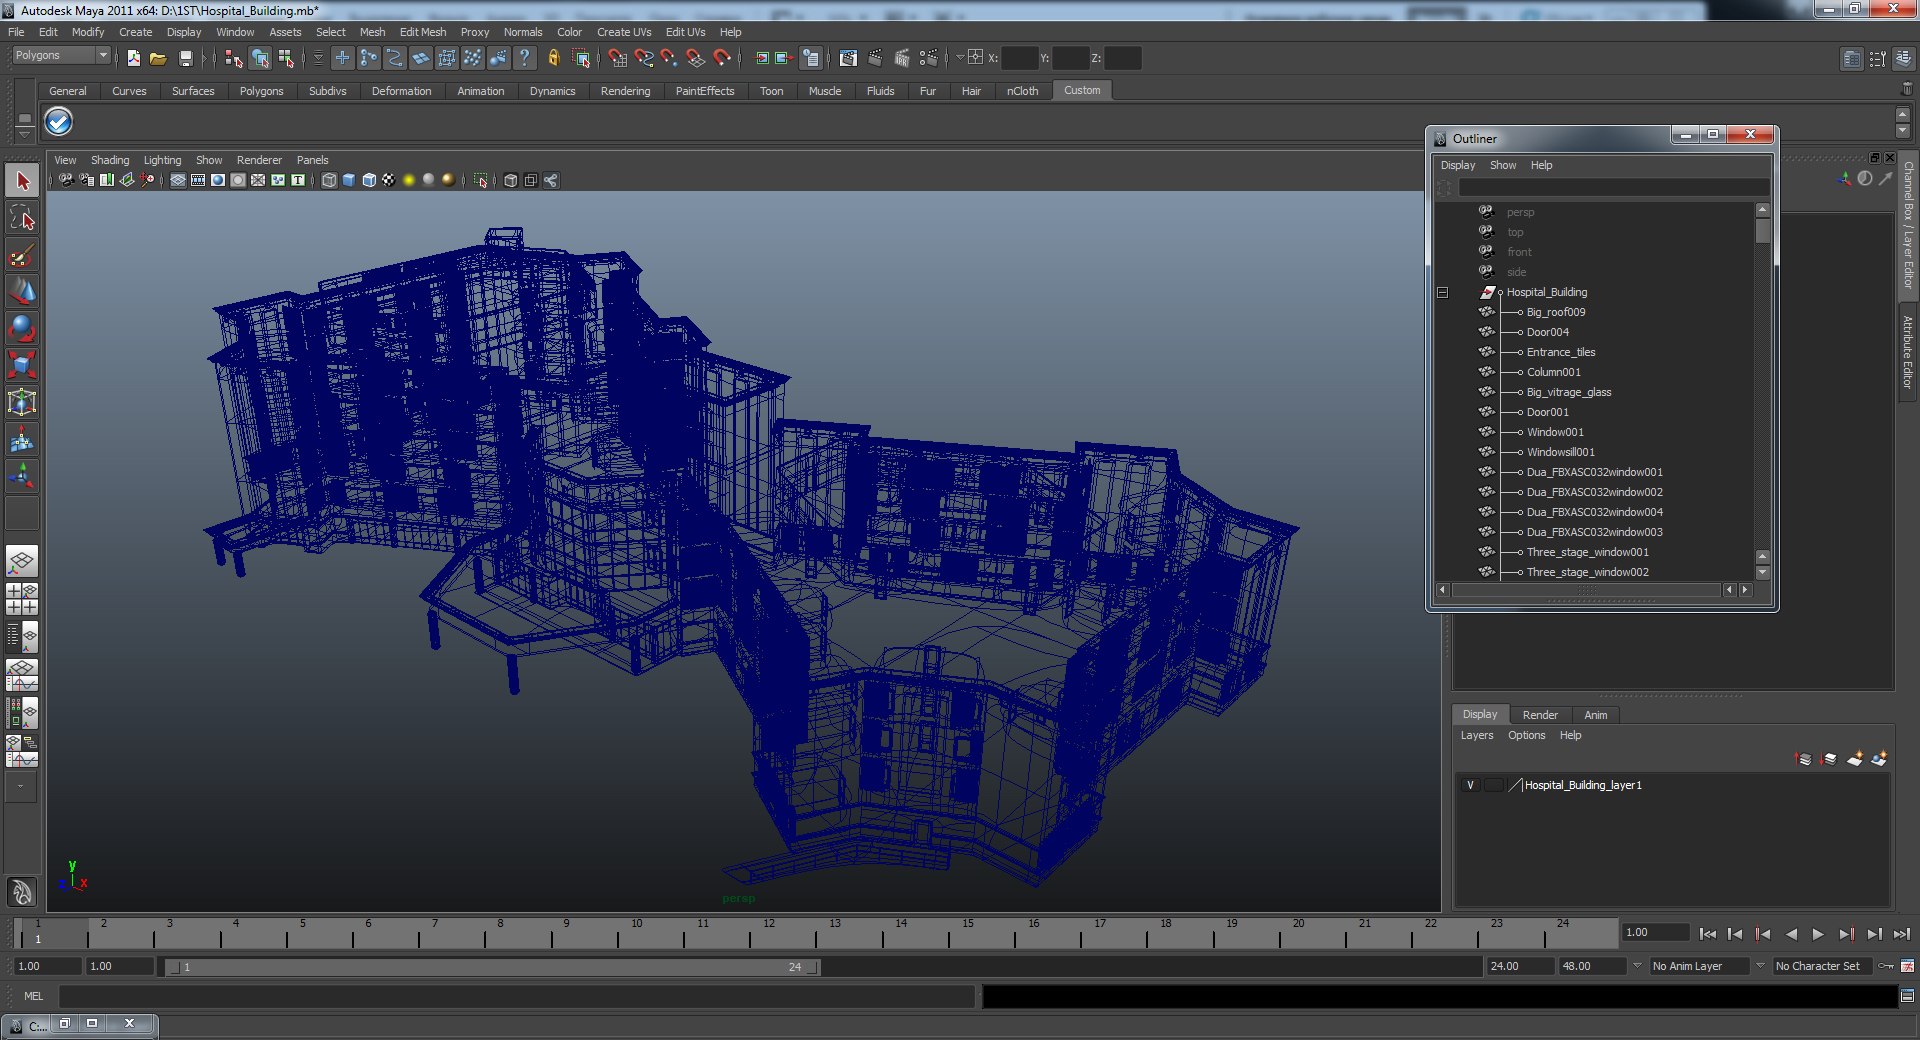The width and height of the screenshot is (1920, 1040).
Task: Click the Save Scene disk icon
Action: point(185,58)
